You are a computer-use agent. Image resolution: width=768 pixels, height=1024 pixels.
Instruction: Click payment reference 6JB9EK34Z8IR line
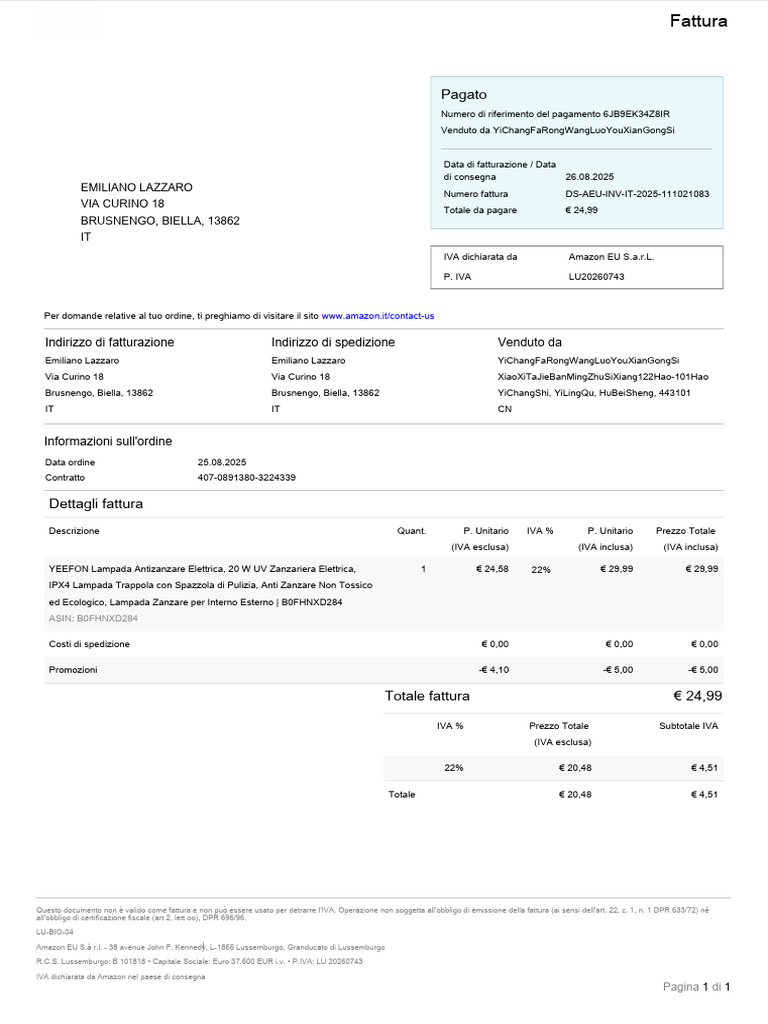555,114
